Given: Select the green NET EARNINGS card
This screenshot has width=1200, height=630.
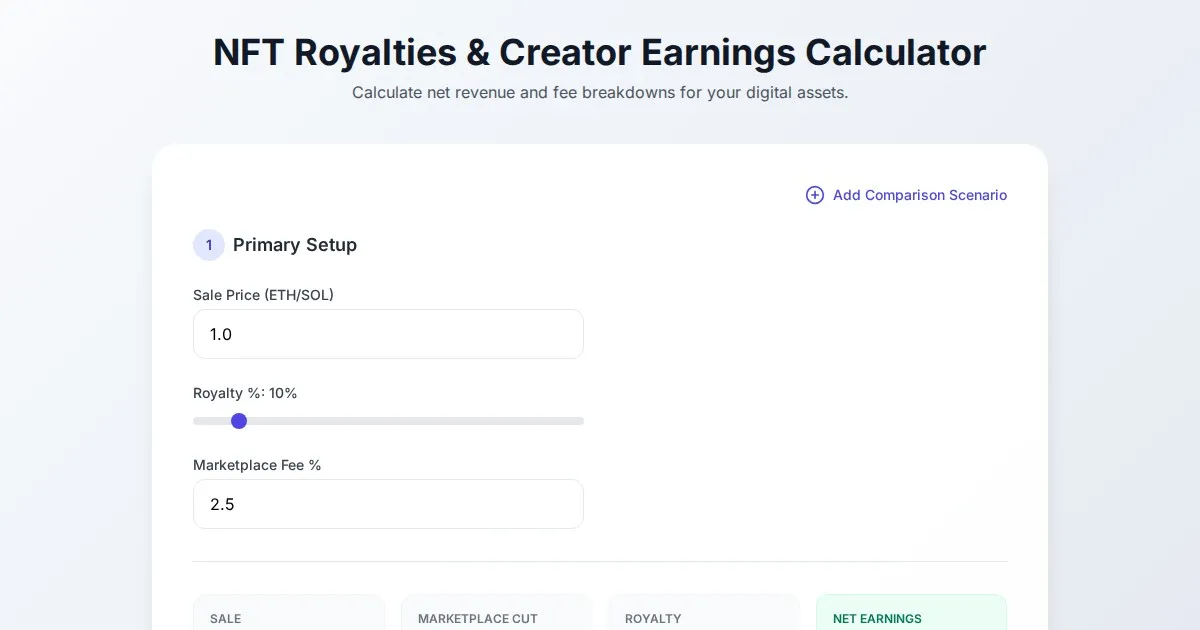Looking at the screenshot, I should tap(911, 614).
